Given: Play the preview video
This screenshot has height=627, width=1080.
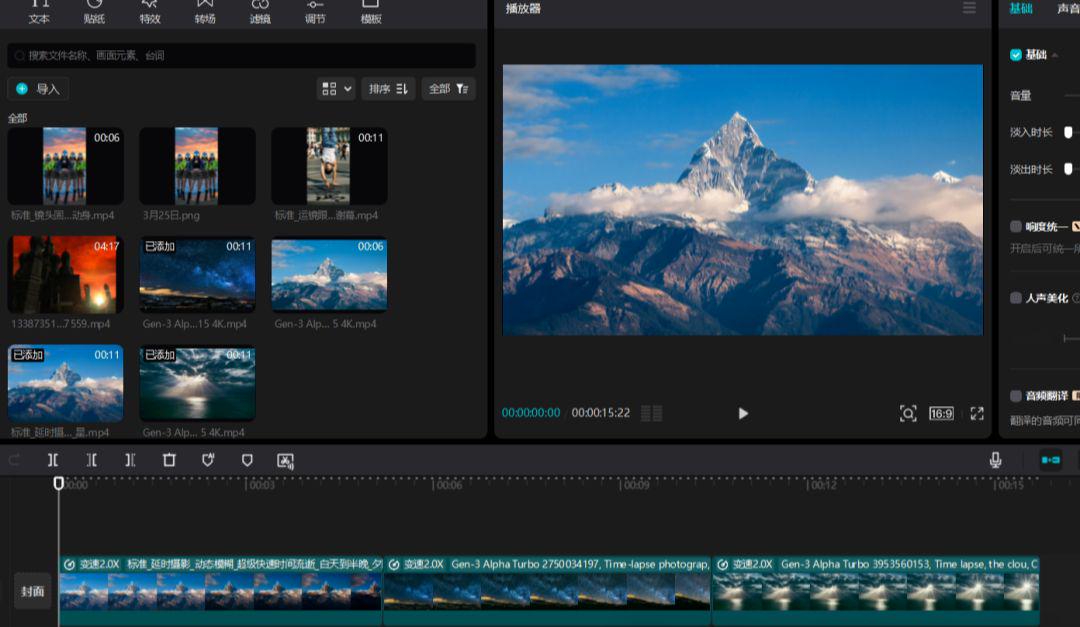Looking at the screenshot, I should (742, 413).
